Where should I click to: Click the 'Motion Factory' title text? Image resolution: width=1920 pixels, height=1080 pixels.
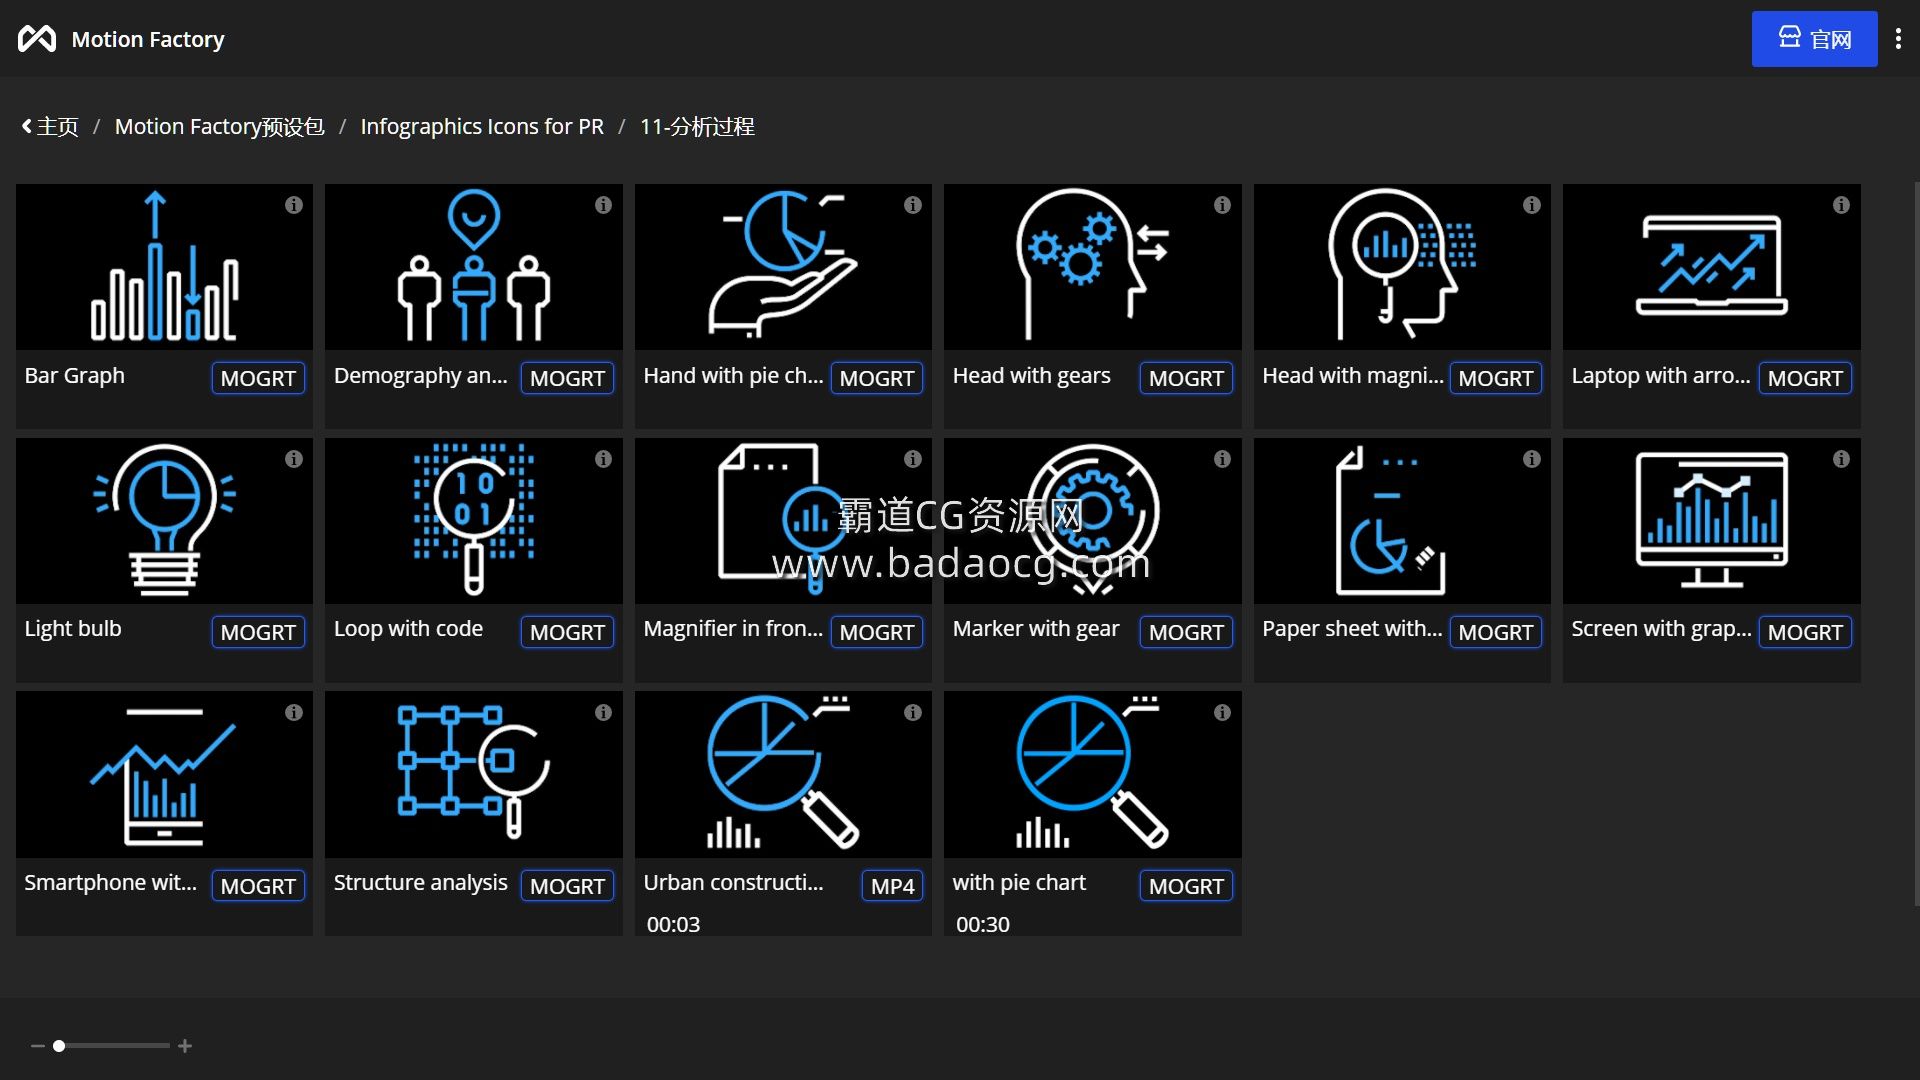148,40
